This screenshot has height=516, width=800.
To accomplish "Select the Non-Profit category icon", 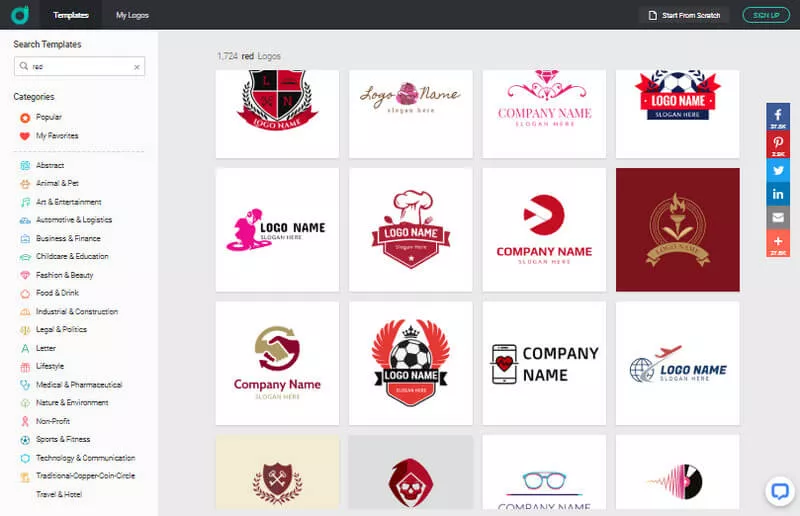I will point(25,421).
